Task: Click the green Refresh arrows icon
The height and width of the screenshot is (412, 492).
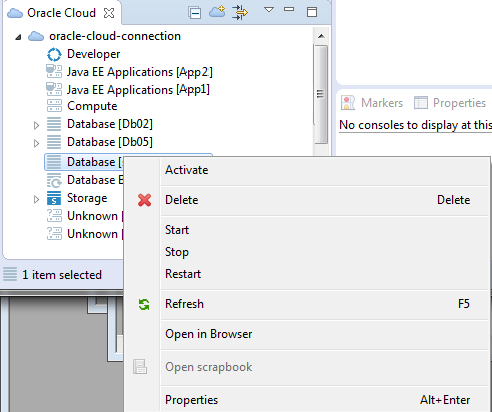Action: [x=144, y=304]
